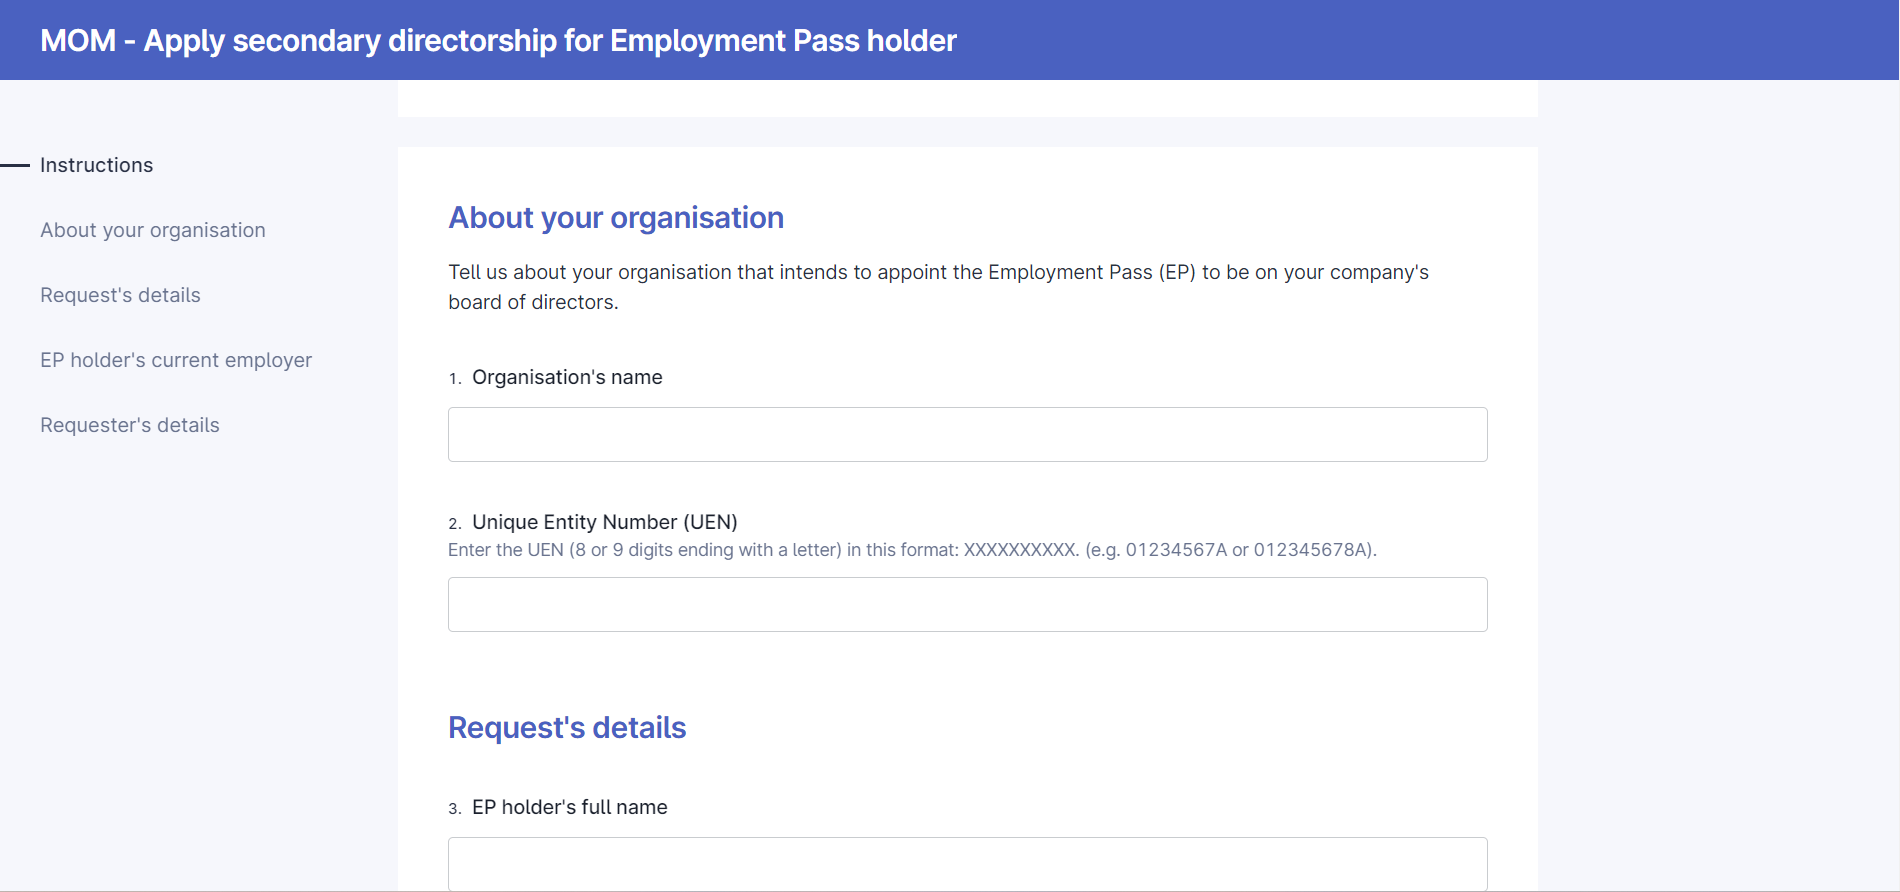Click the Unique Entity Number (UEN) label

tap(605, 522)
